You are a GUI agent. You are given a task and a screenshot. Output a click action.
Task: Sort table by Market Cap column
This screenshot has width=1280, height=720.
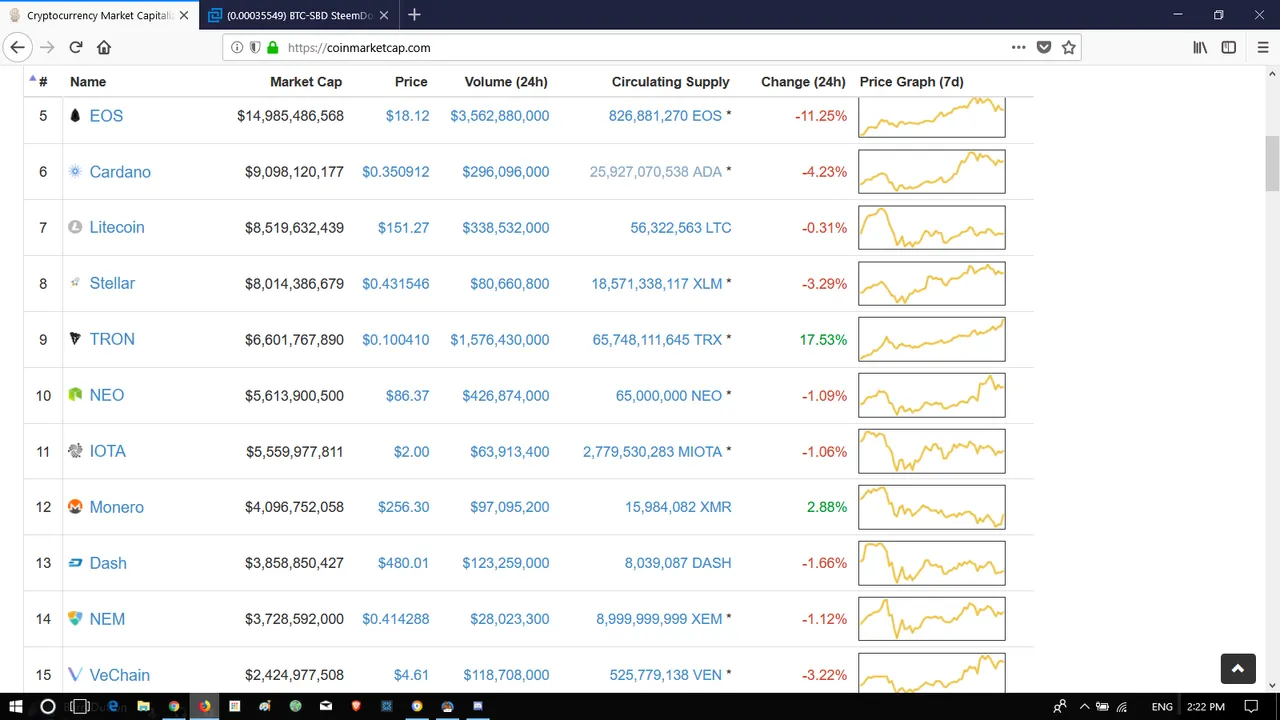pyautogui.click(x=306, y=82)
